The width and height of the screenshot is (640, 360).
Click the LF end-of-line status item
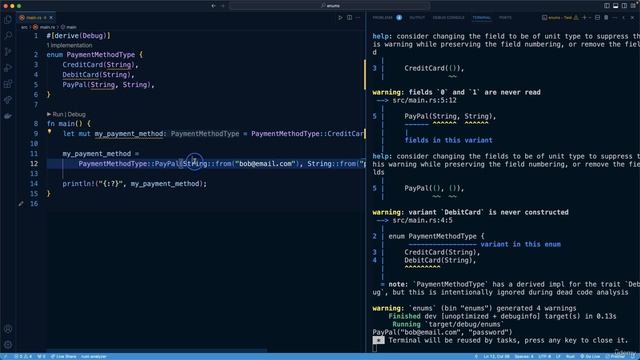558,356
